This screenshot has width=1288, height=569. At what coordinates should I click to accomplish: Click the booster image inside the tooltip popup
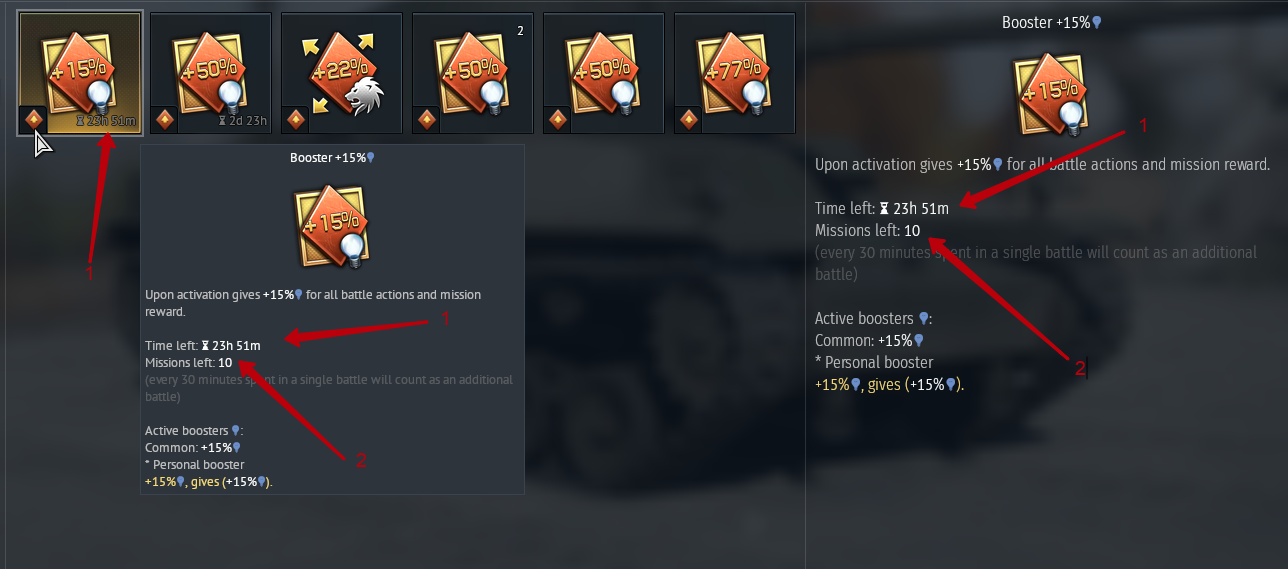332,226
